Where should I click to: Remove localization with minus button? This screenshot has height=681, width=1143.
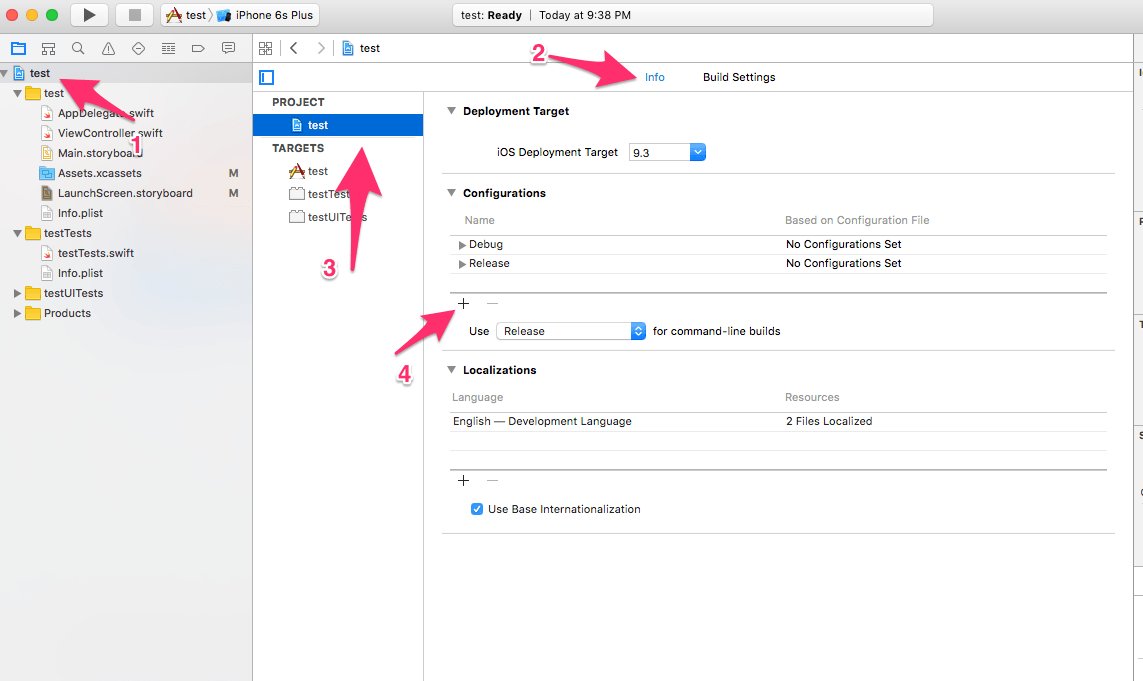pyautogui.click(x=492, y=480)
